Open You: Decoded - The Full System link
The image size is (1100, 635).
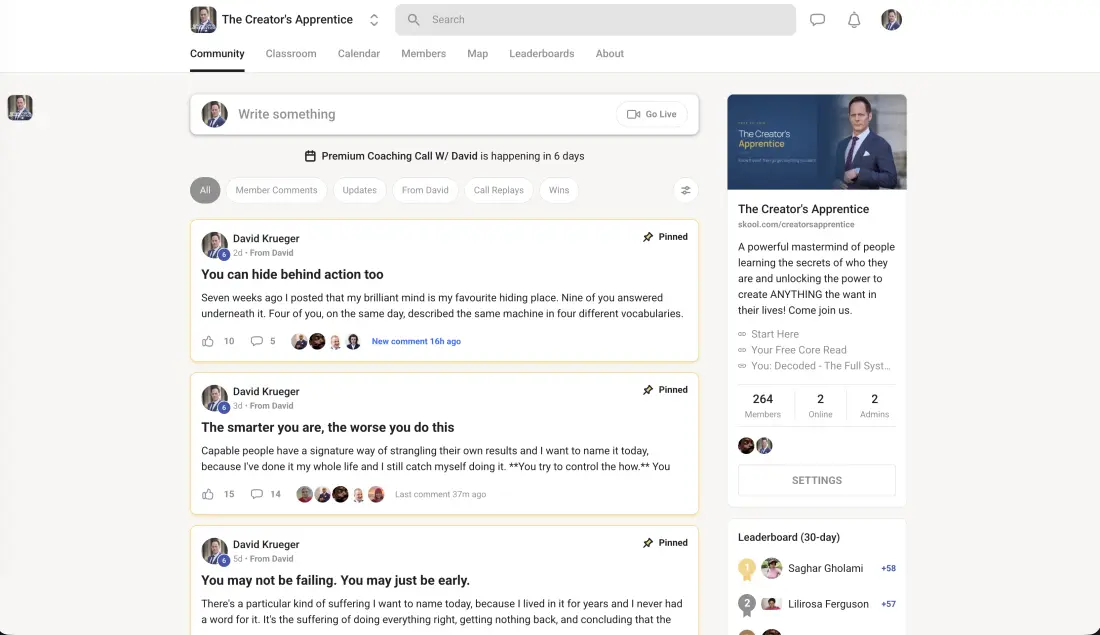point(821,366)
